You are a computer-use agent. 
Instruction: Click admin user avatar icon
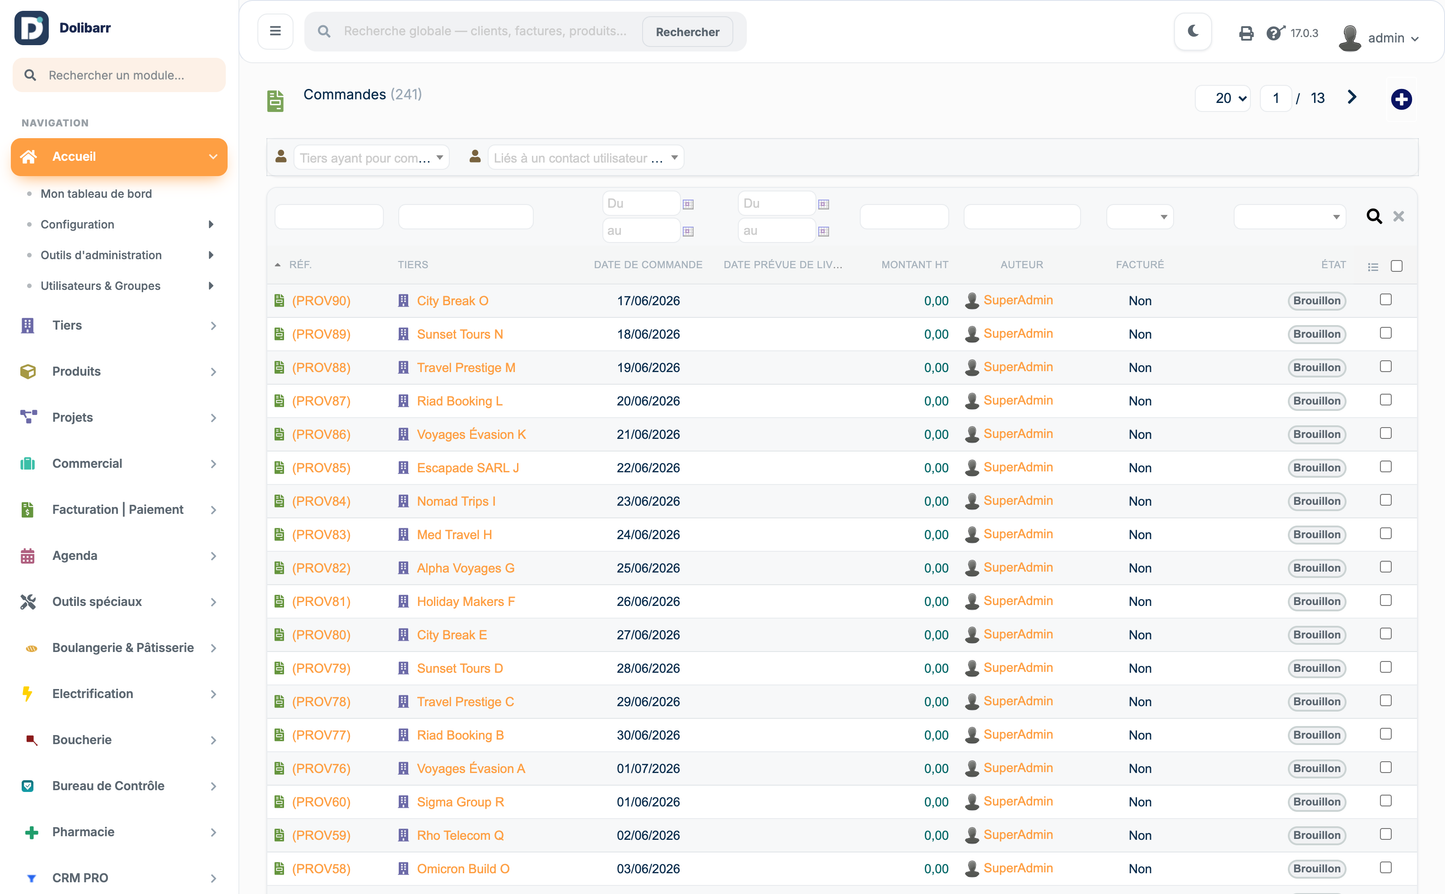click(1350, 38)
